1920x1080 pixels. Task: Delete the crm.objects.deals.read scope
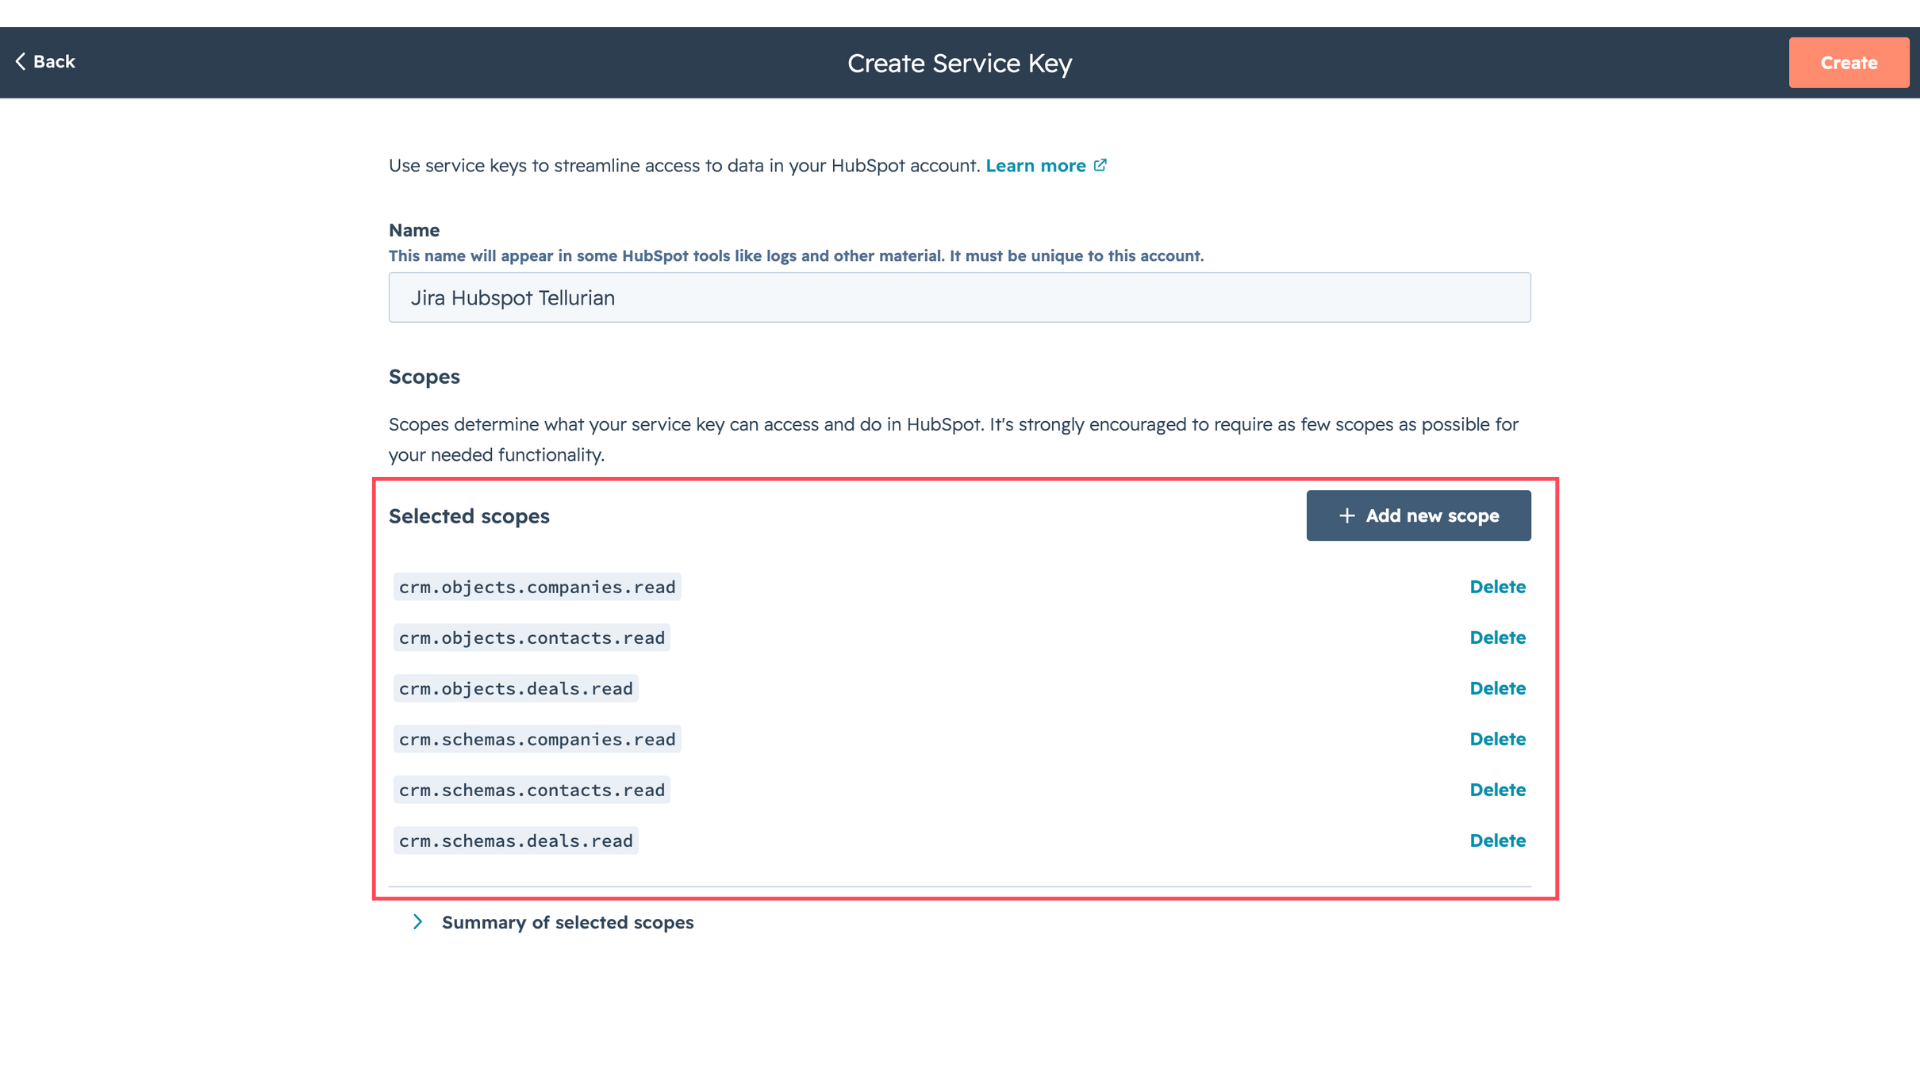(1497, 689)
